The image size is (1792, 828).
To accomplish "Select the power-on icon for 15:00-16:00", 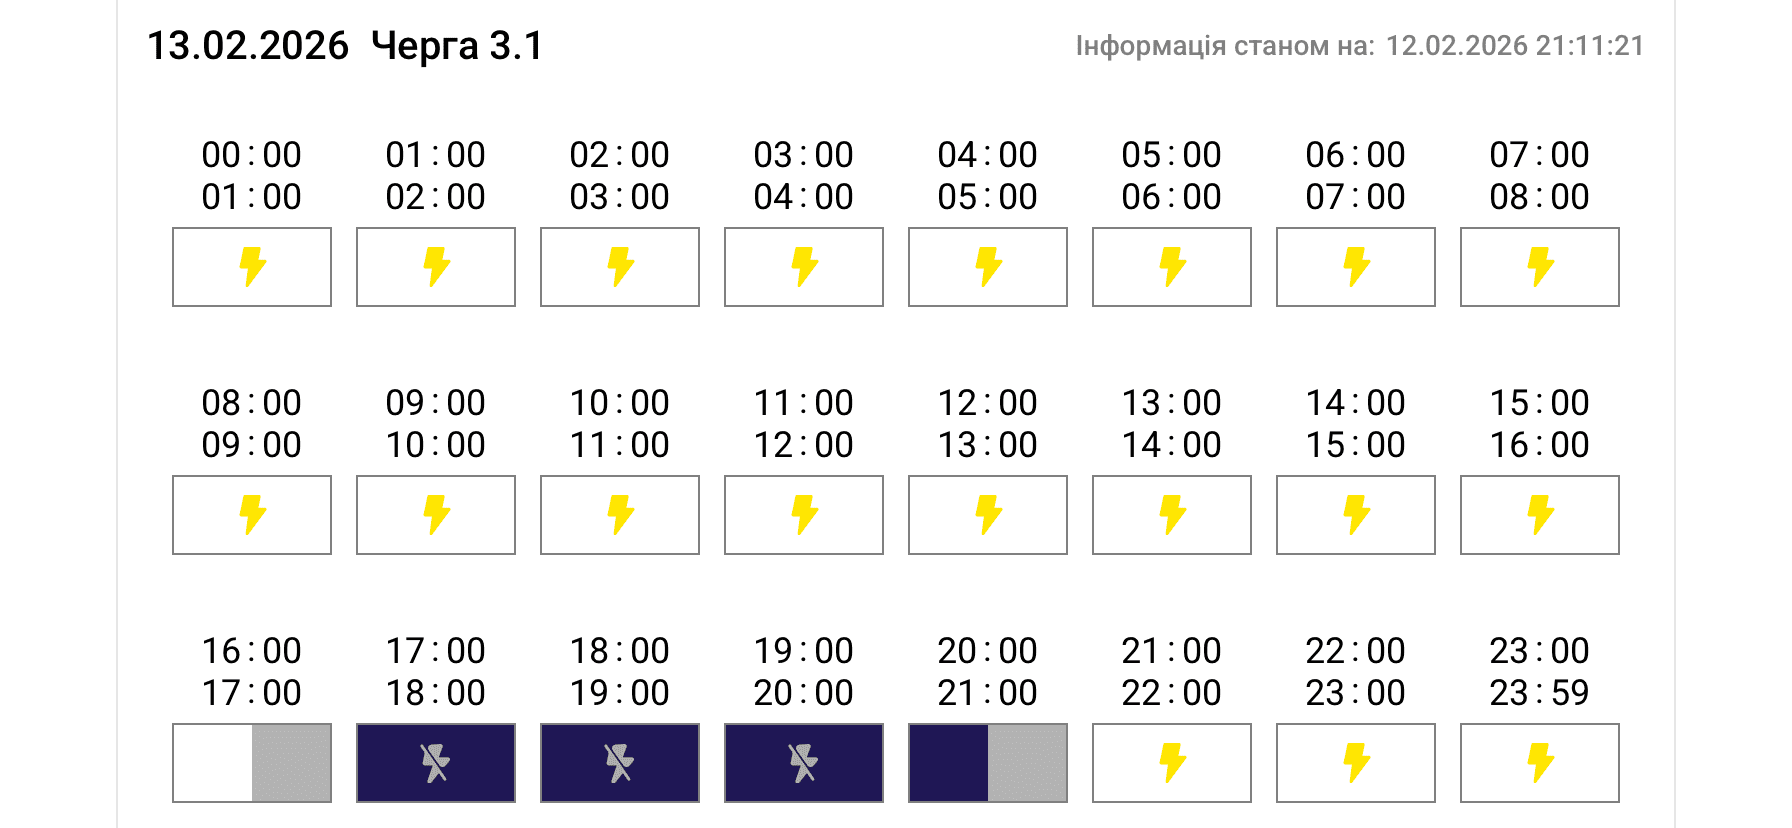I will click(1540, 515).
